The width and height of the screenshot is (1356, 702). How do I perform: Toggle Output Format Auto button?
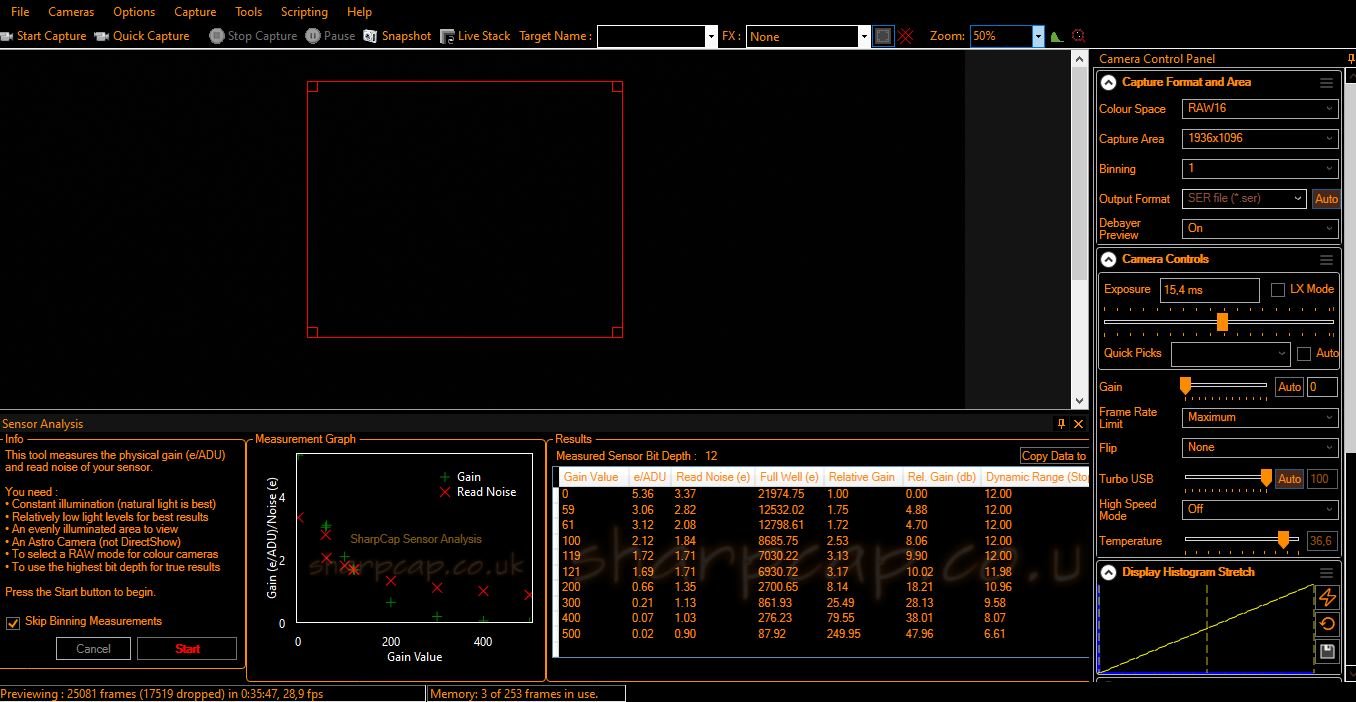pos(1326,199)
